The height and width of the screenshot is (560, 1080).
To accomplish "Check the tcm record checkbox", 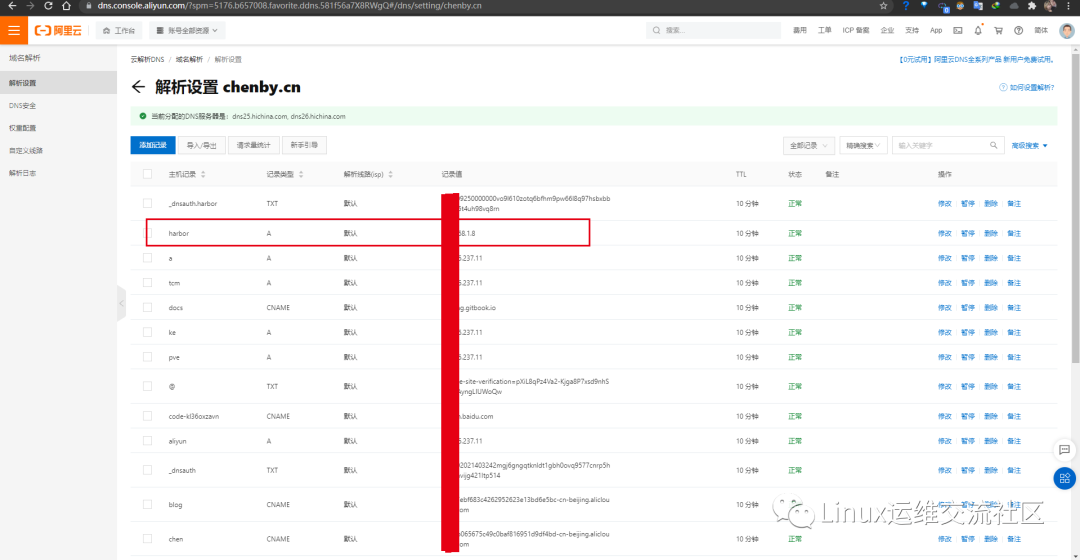I will (x=147, y=282).
